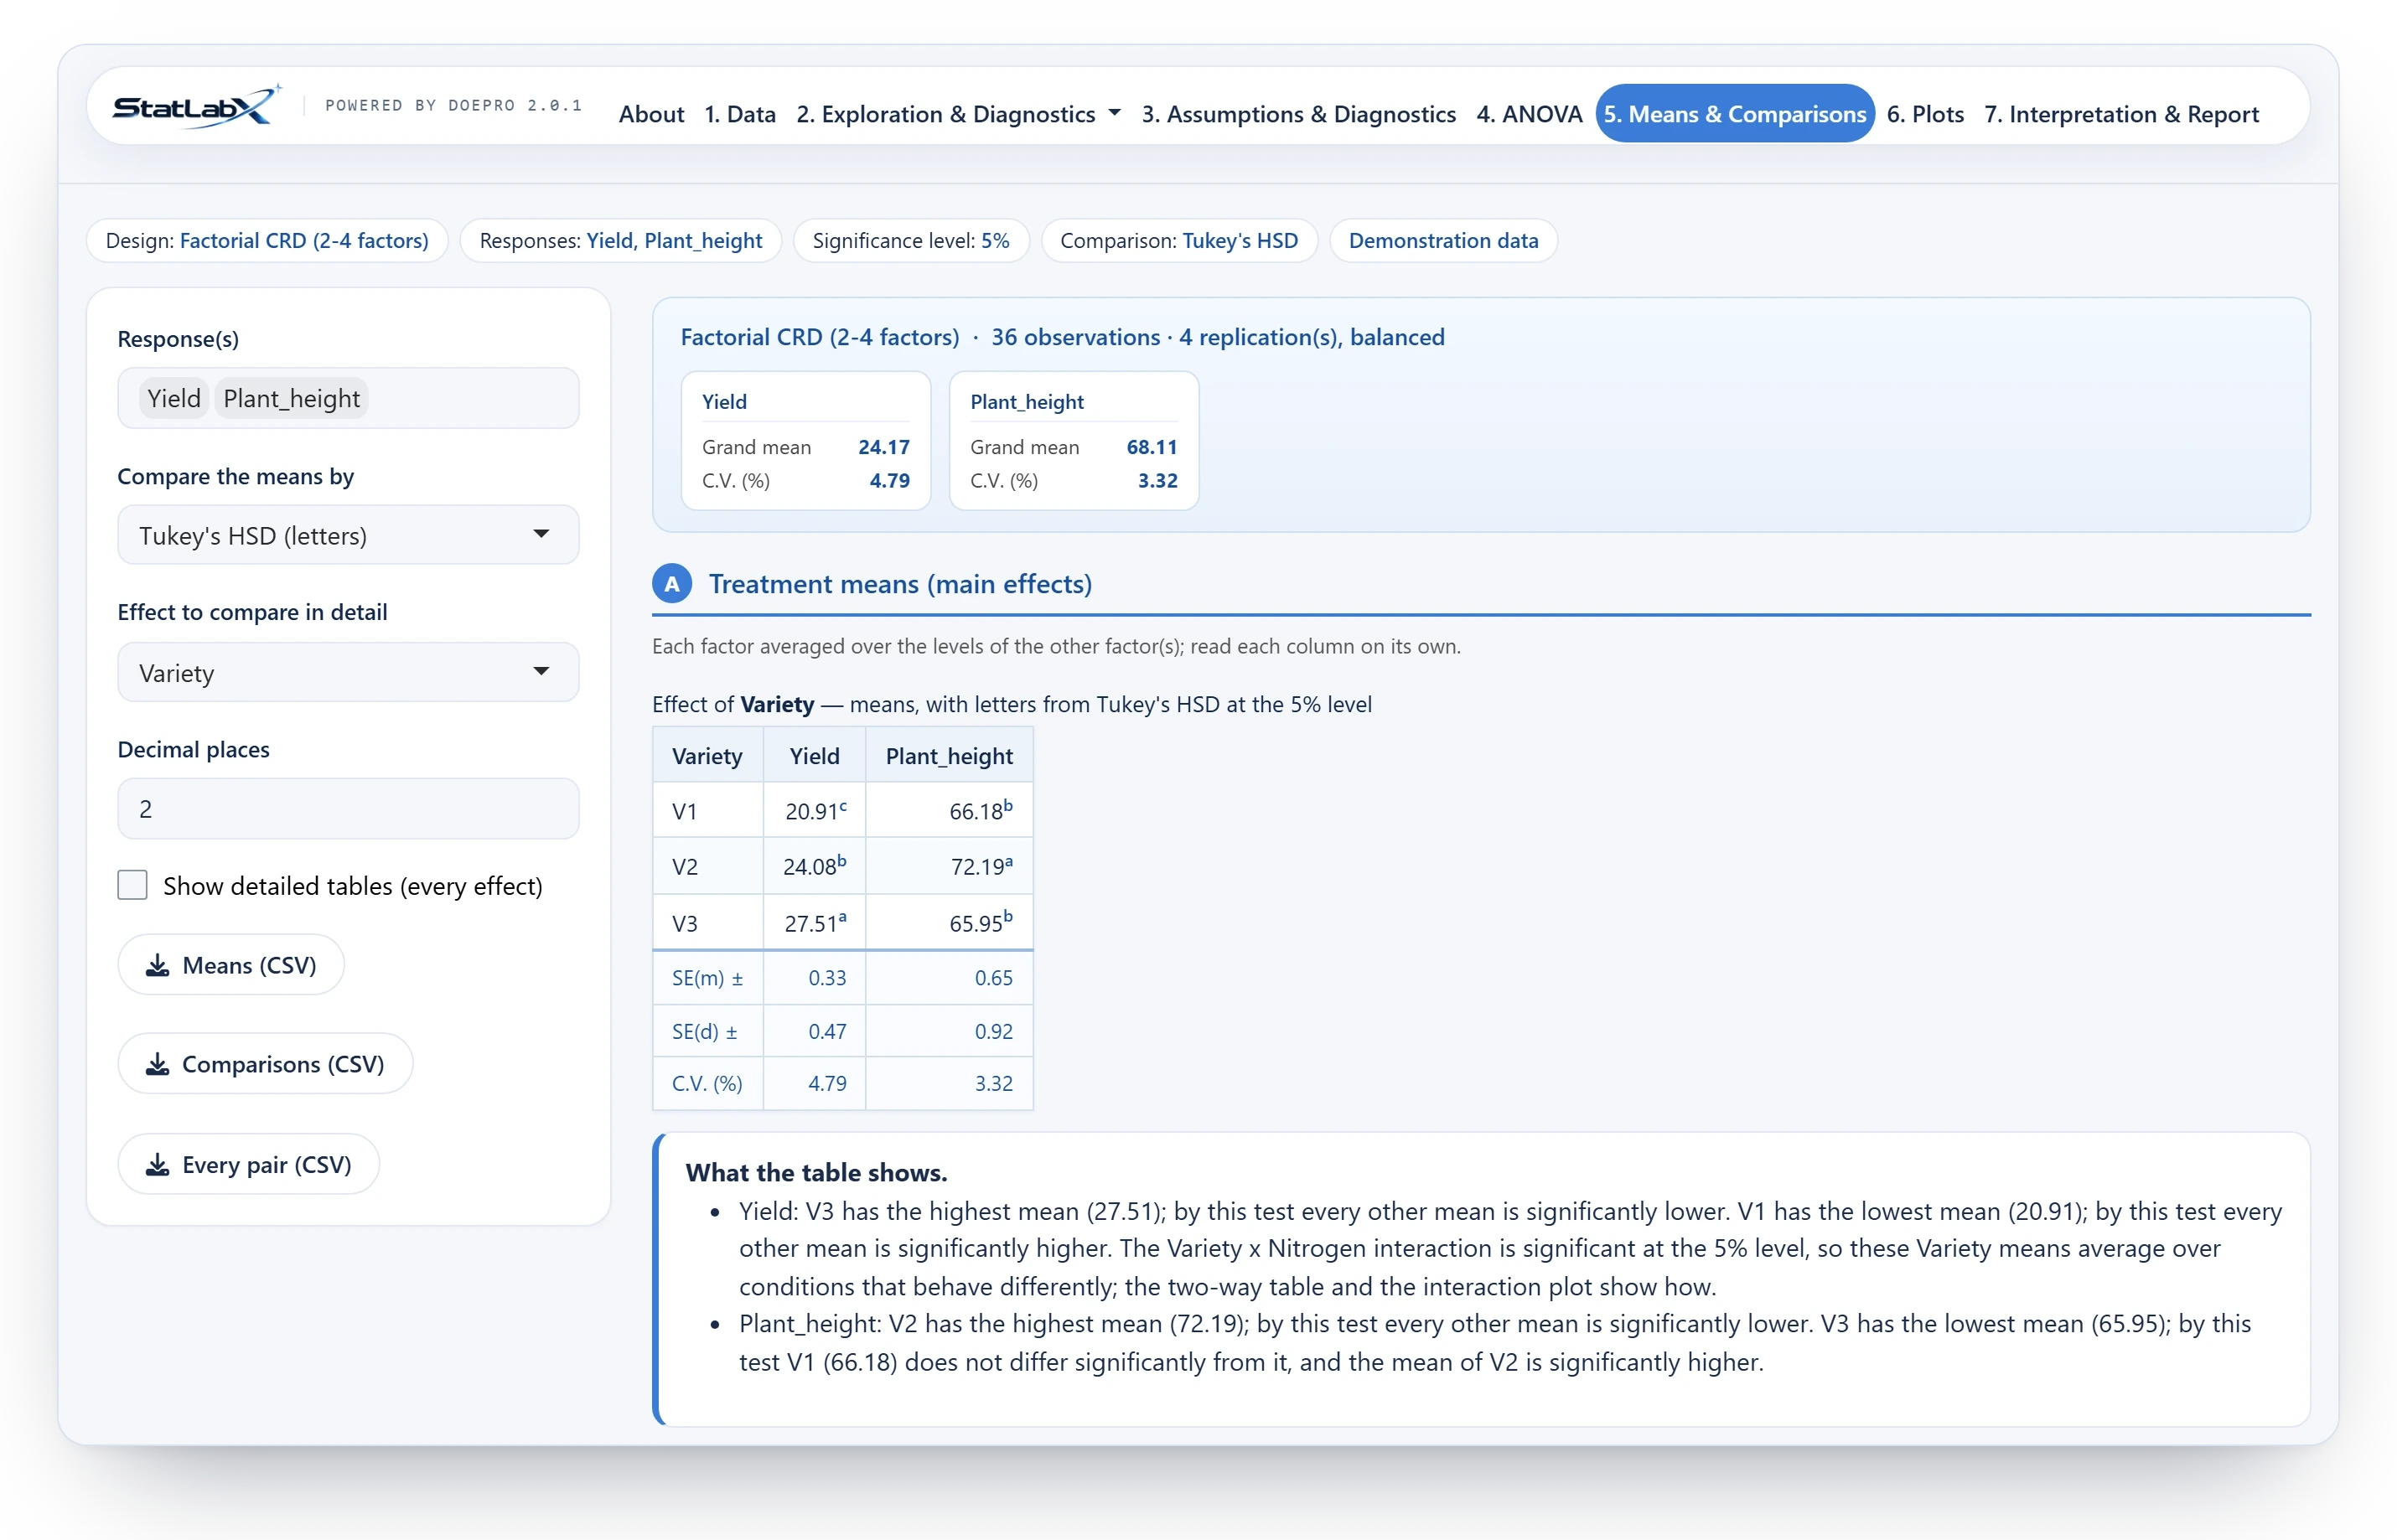Screen dimensions: 2397x1540
Task: Click the V2 row label
Action: coord(684,867)
